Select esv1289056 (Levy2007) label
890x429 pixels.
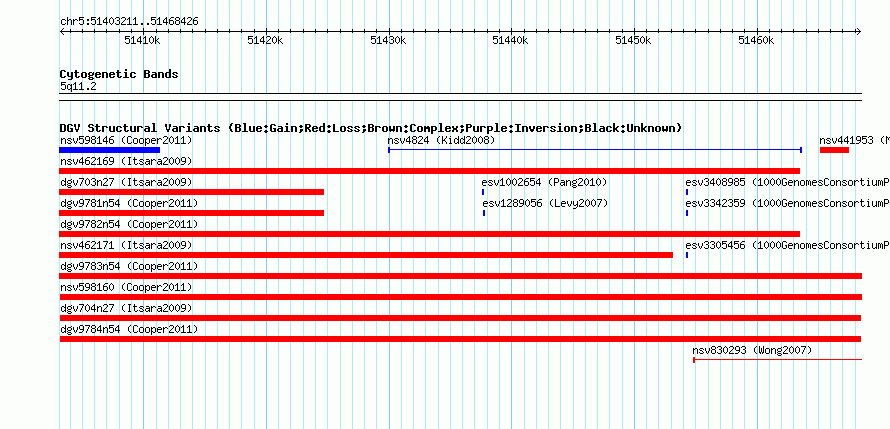[x=545, y=203]
